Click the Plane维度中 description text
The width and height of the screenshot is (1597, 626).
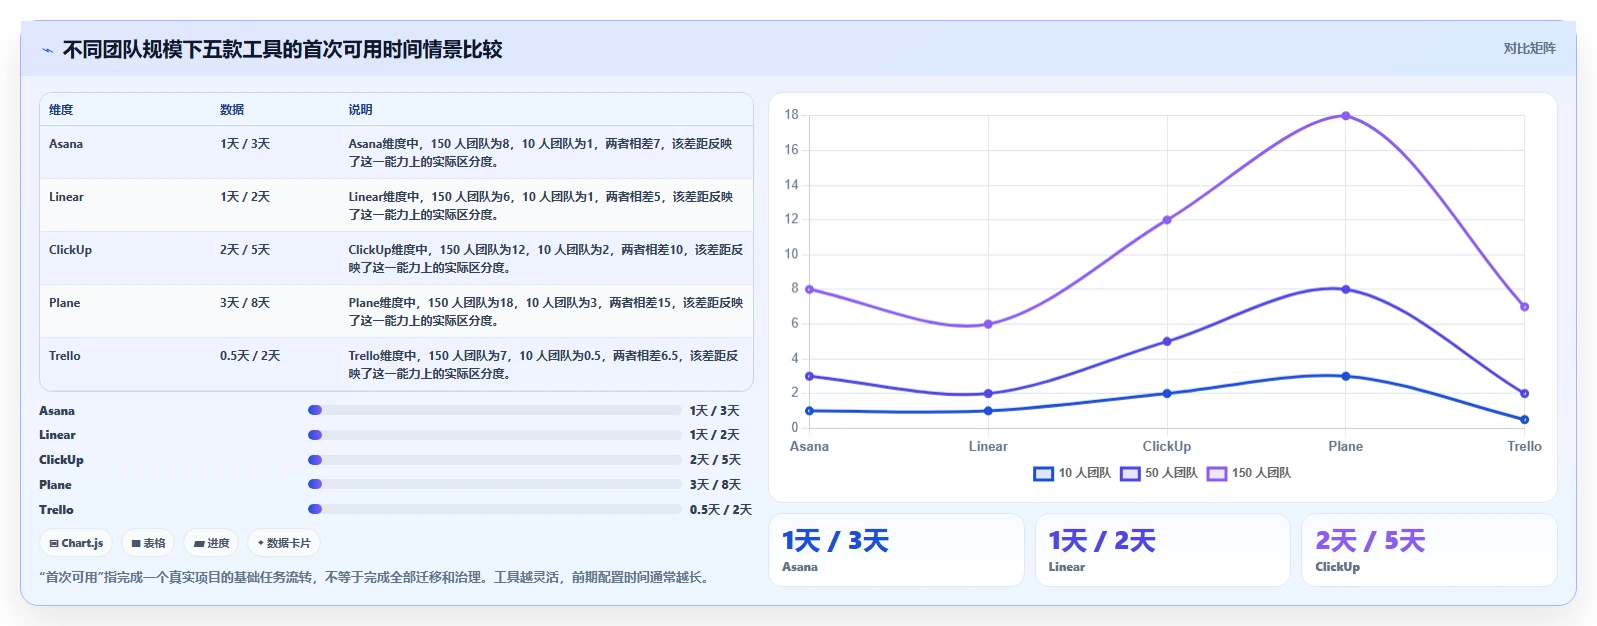pyautogui.click(x=545, y=312)
